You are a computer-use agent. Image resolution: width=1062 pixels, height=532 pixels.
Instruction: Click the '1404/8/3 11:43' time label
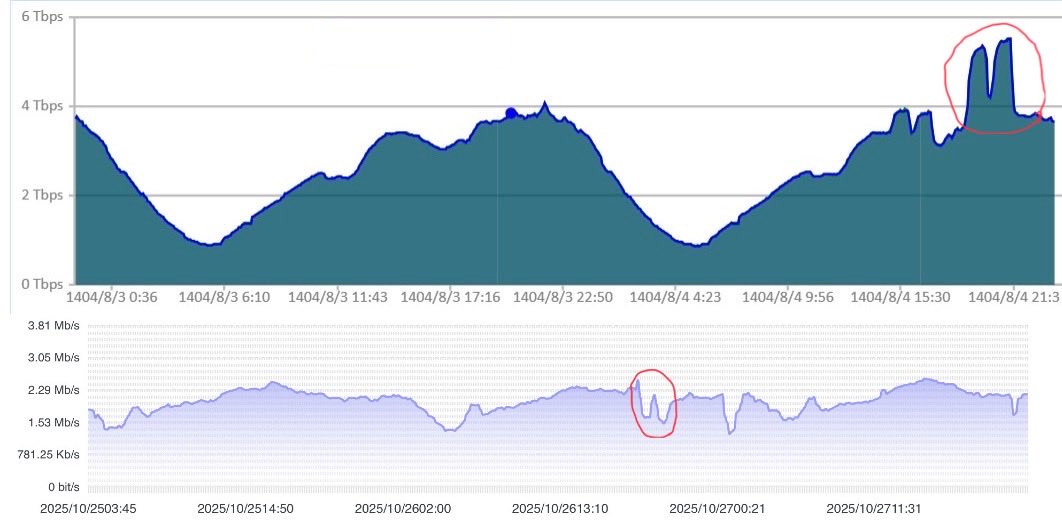[337, 298]
